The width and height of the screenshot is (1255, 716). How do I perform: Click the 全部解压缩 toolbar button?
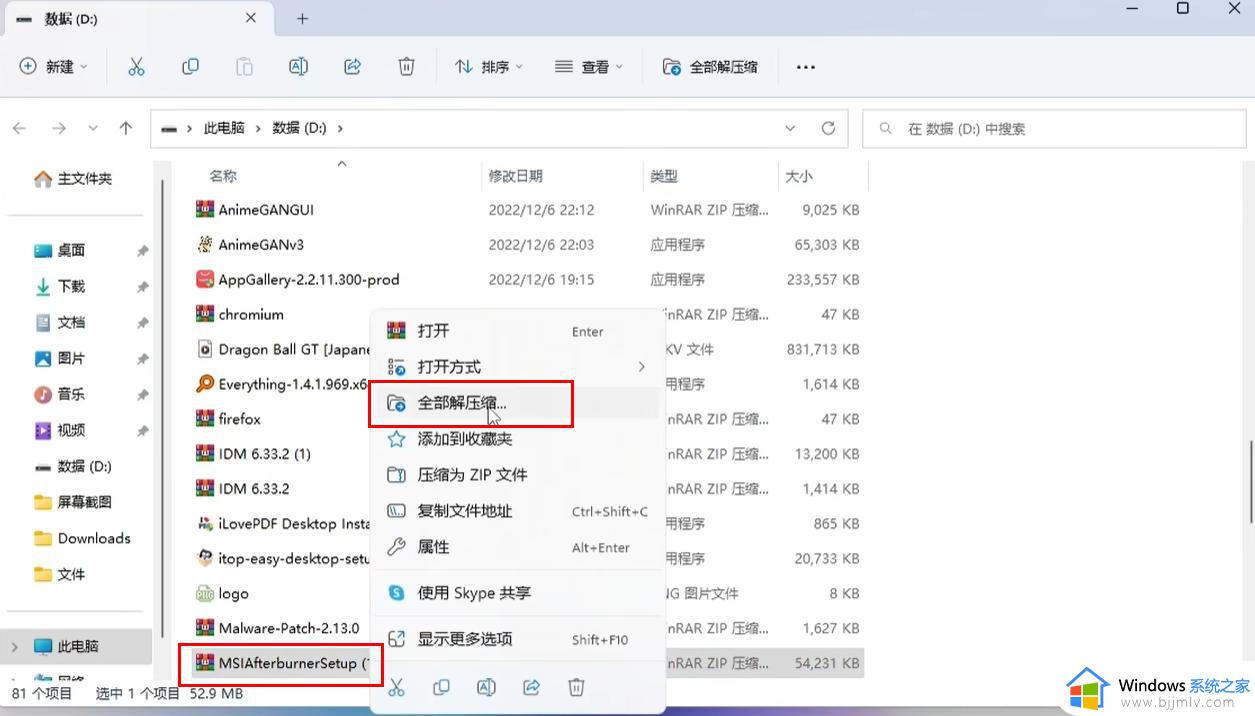pyautogui.click(x=711, y=67)
